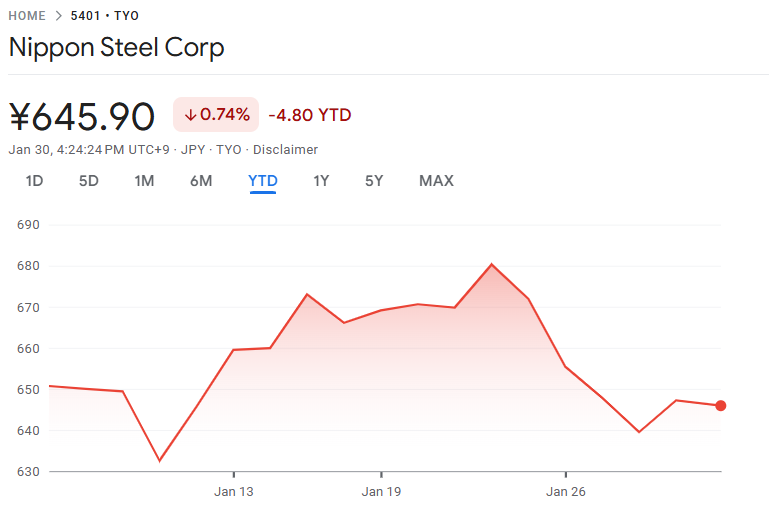This screenshot has width=769, height=521.
Task: Click the breadcrumb chevron separator
Action: (x=58, y=16)
